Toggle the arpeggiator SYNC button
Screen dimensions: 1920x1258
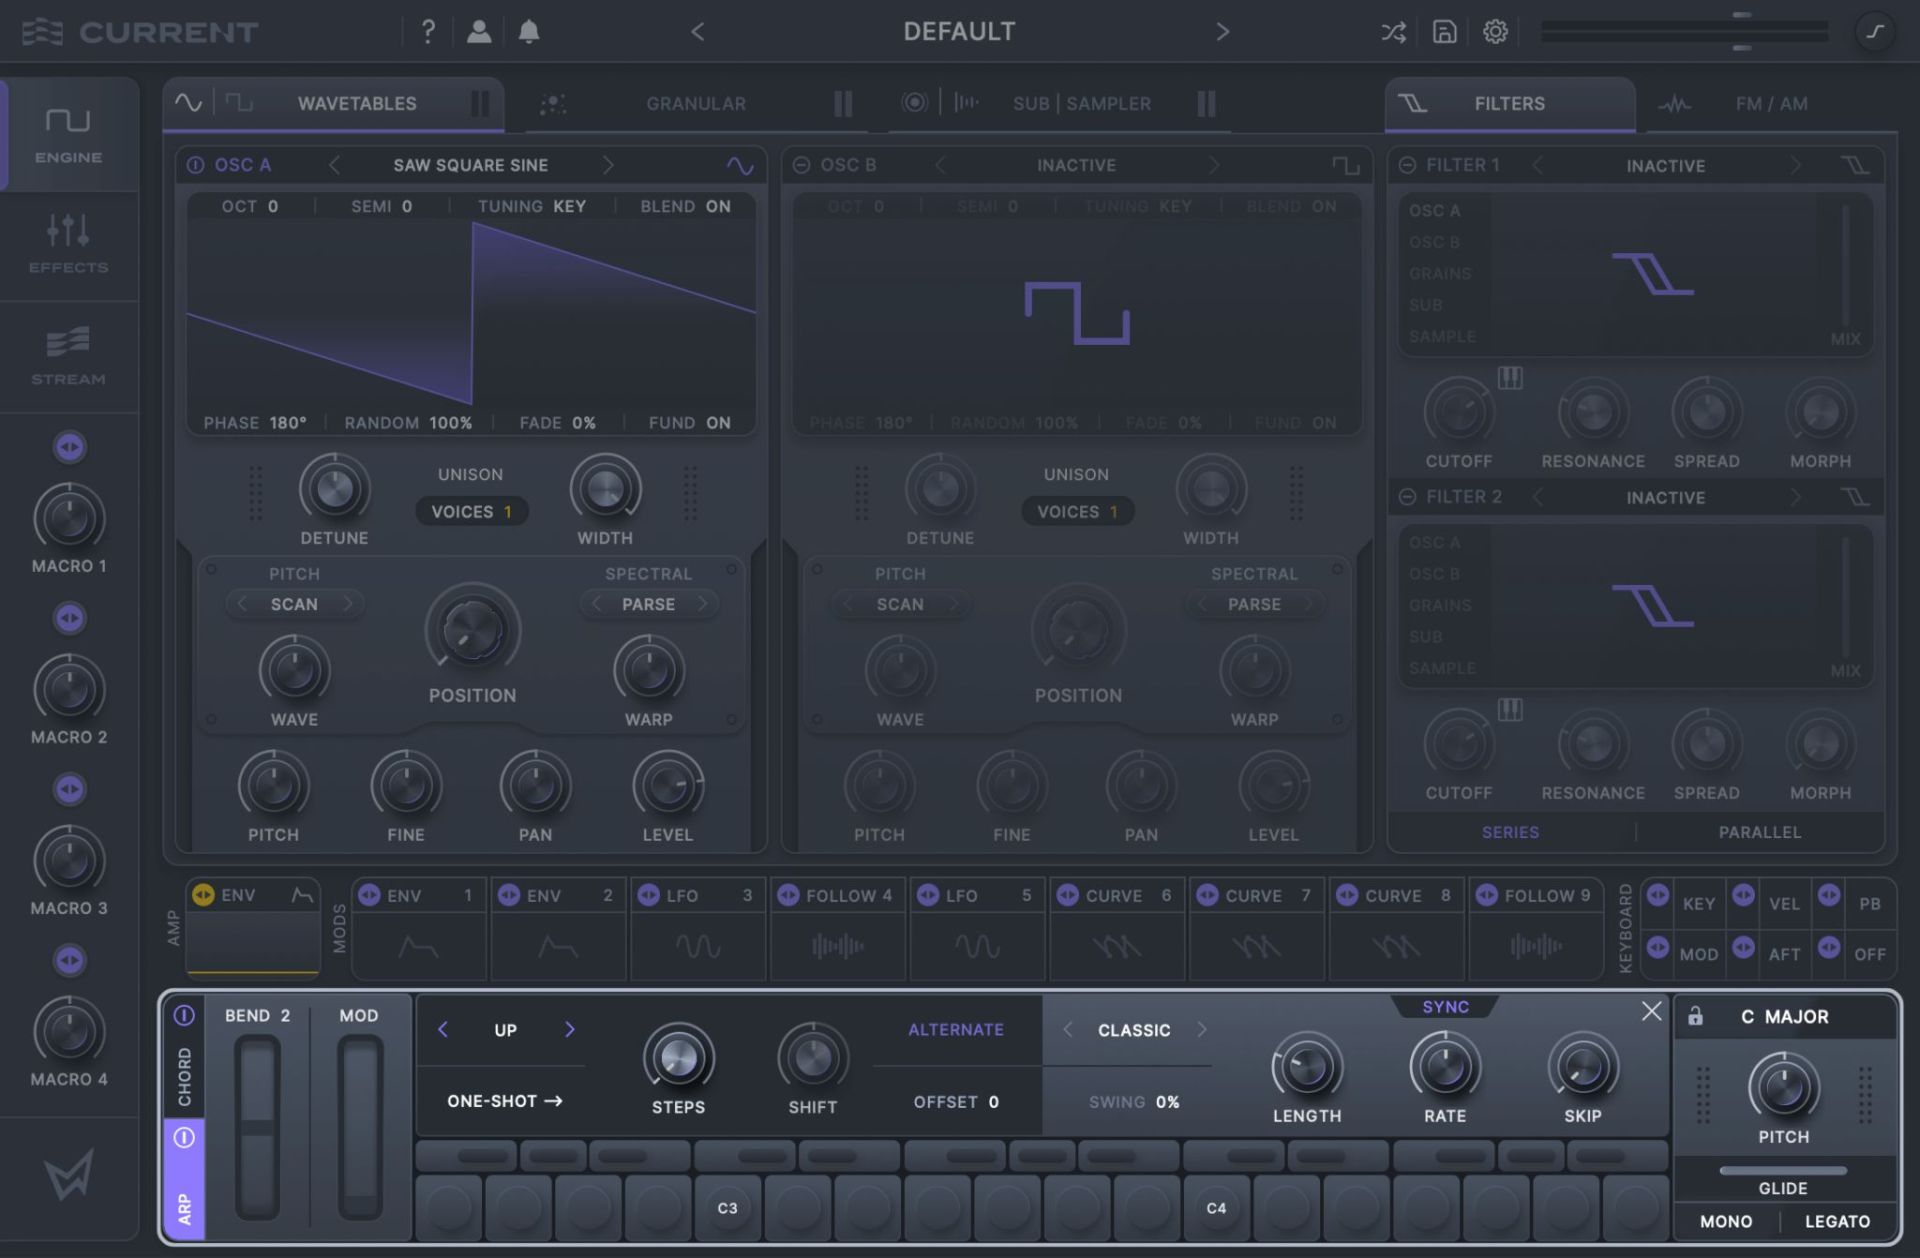(1445, 1007)
